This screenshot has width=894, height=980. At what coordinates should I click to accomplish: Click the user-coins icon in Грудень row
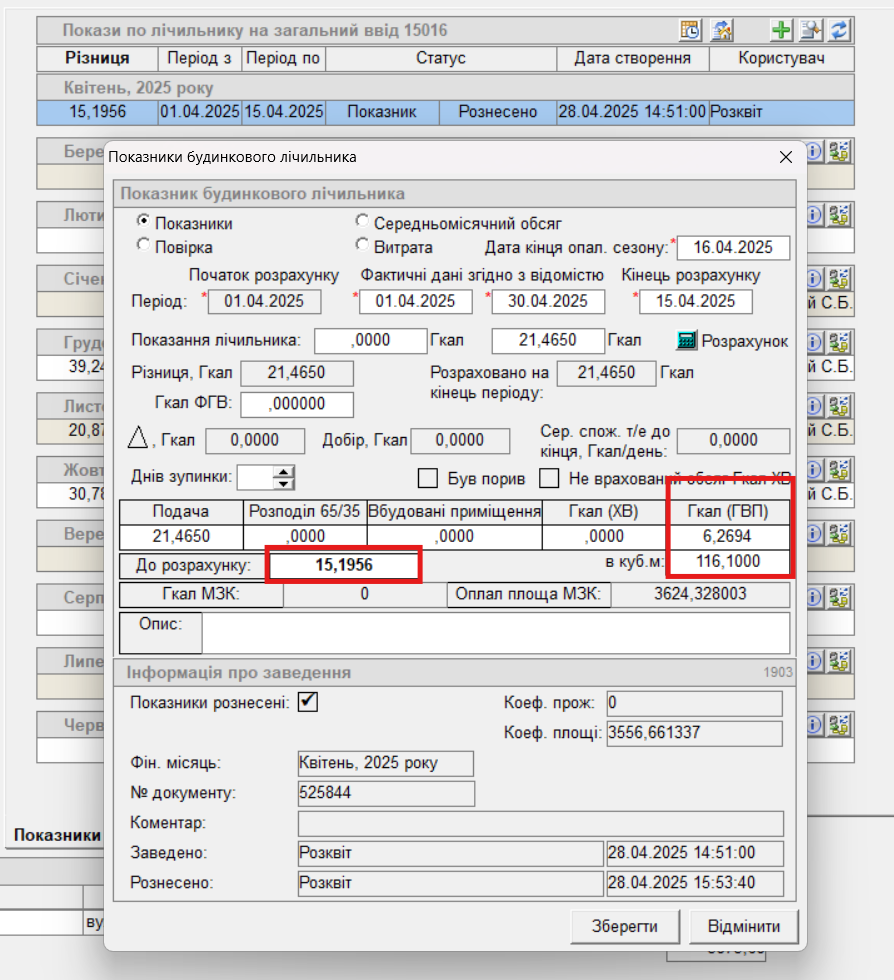(x=839, y=342)
